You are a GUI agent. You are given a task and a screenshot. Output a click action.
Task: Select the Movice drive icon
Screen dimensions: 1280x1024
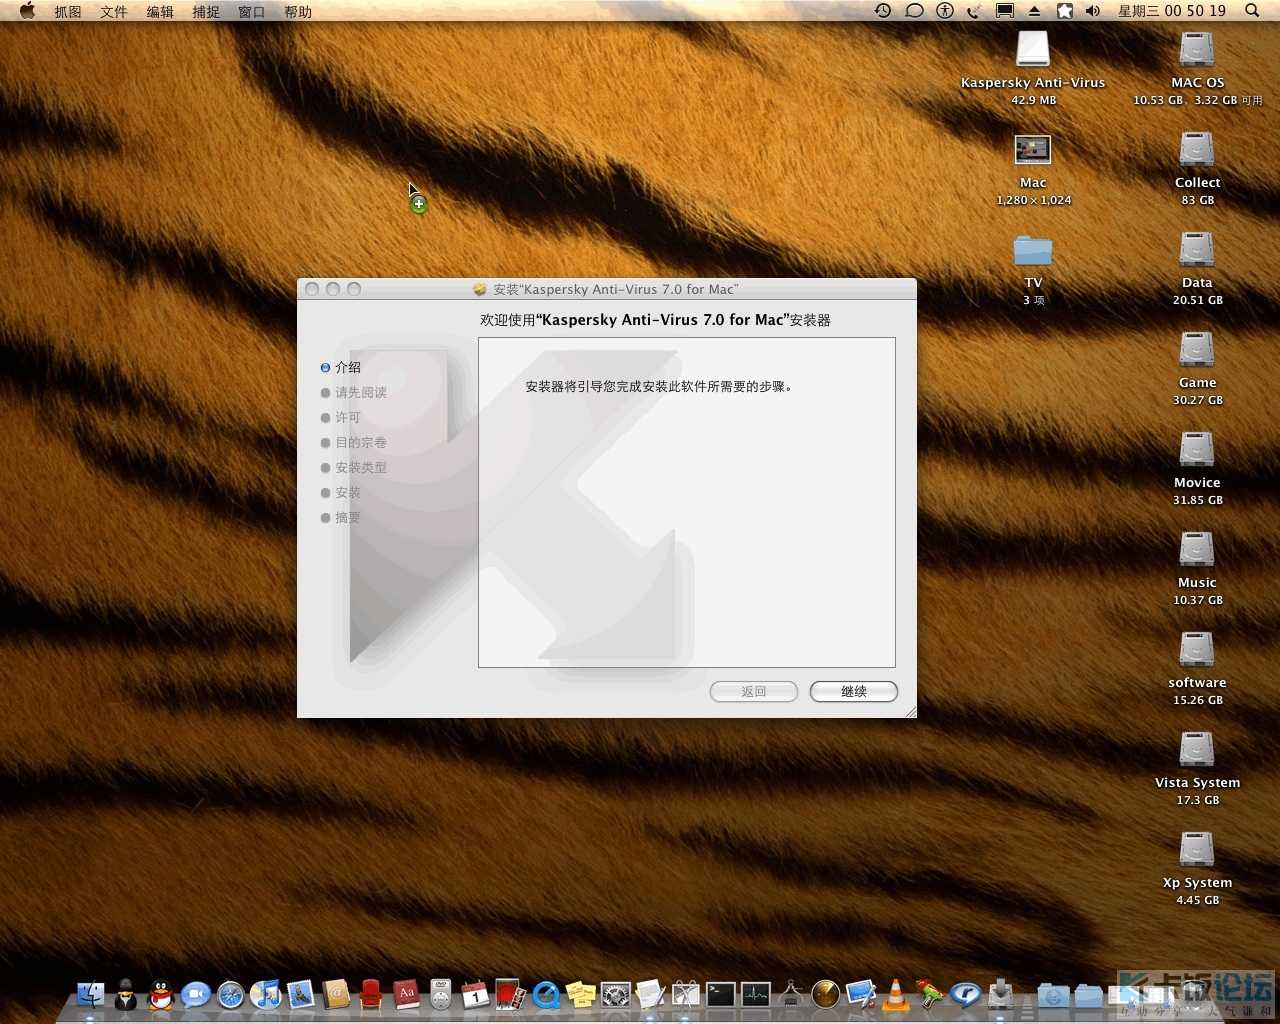click(1197, 449)
